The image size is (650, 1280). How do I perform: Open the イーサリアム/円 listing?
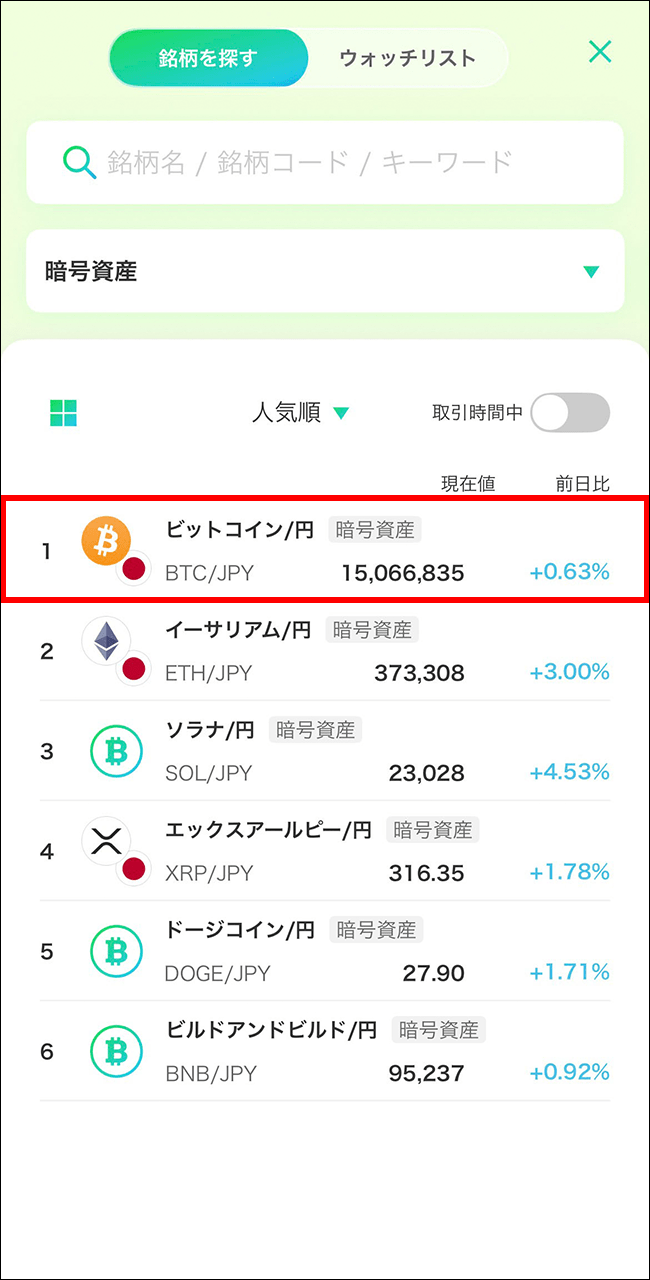[x=237, y=631]
